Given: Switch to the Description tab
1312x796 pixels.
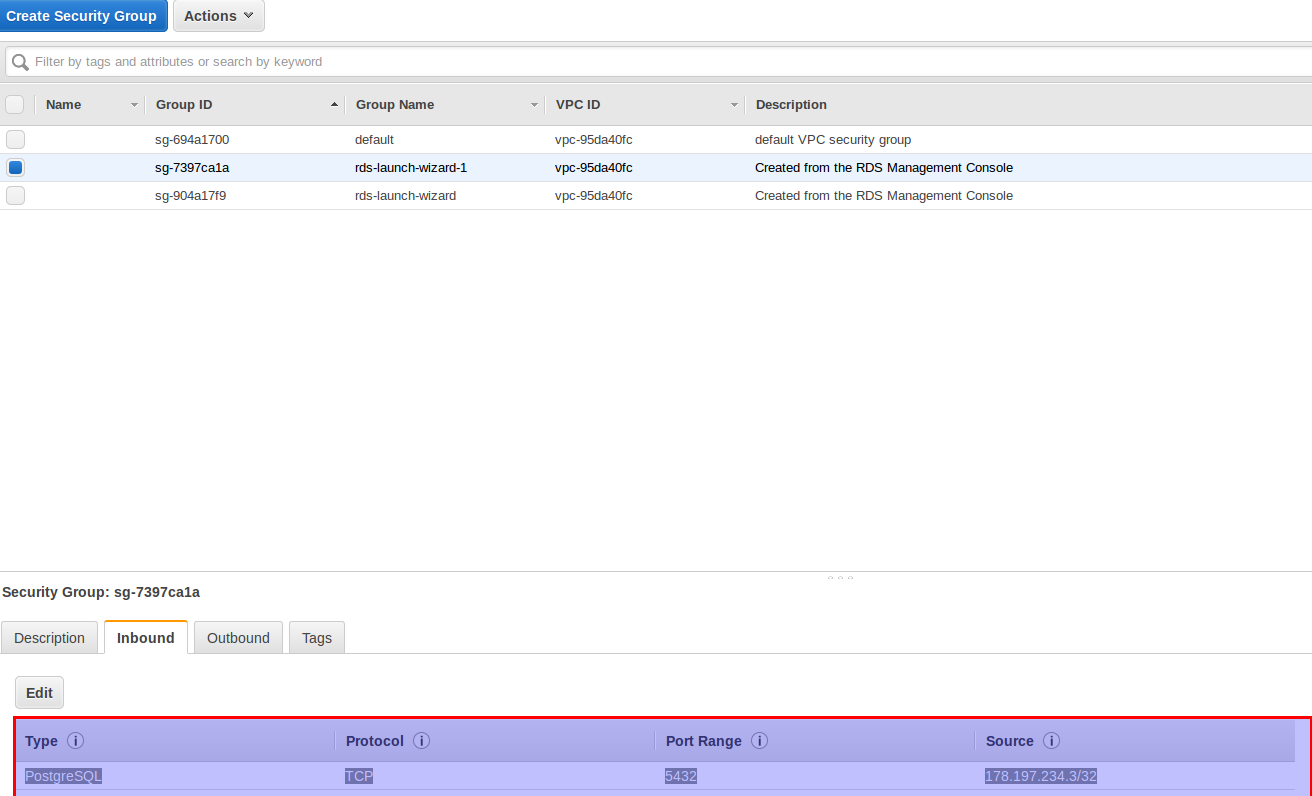Looking at the screenshot, I should [50, 638].
